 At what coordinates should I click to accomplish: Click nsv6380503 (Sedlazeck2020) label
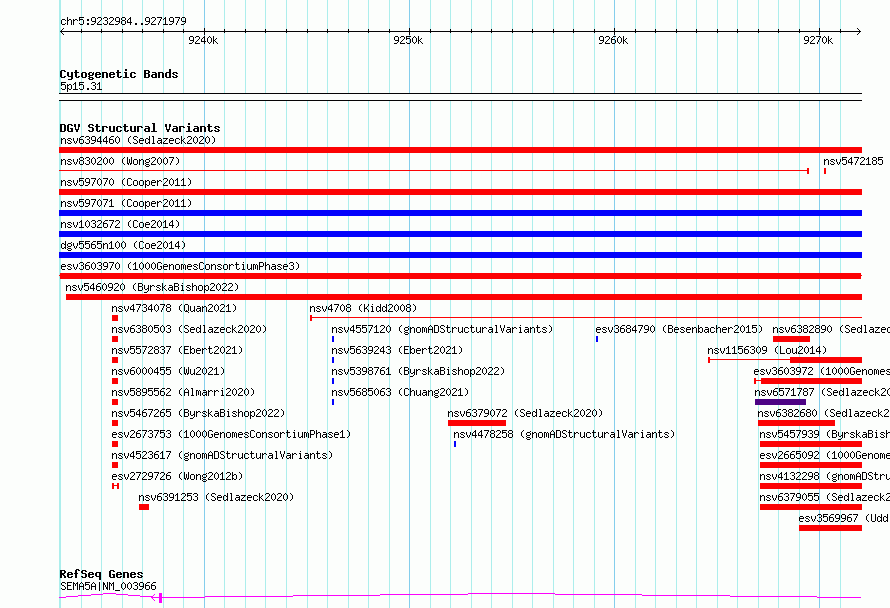tap(189, 329)
